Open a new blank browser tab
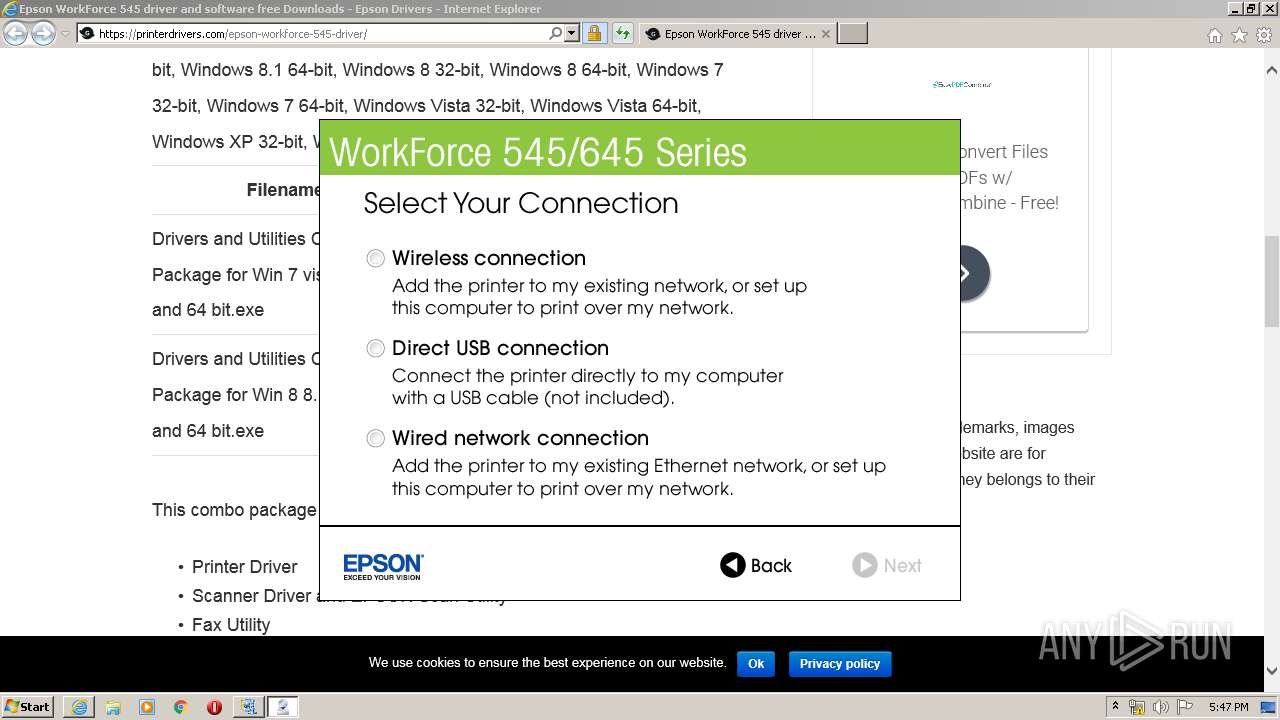 point(852,34)
